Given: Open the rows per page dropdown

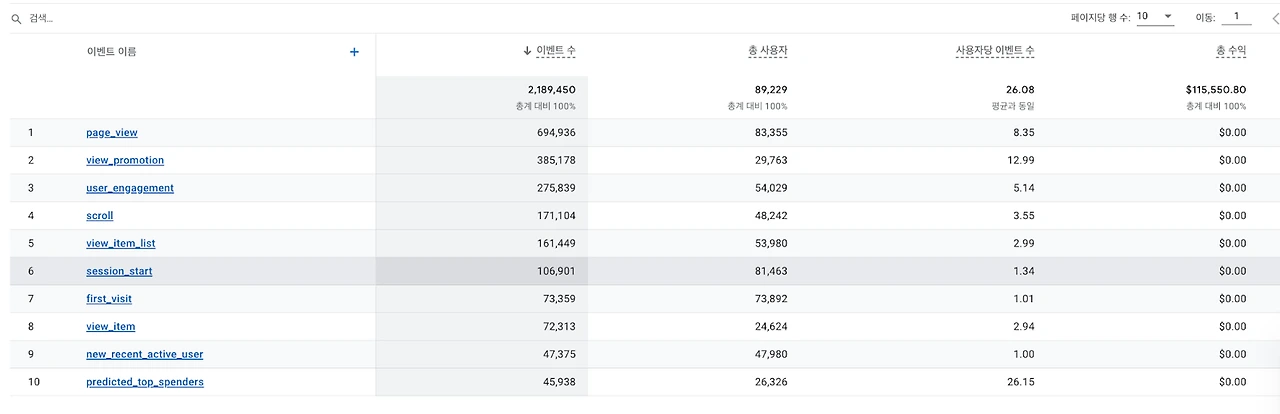Looking at the screenshot, I should point(1155,17).
